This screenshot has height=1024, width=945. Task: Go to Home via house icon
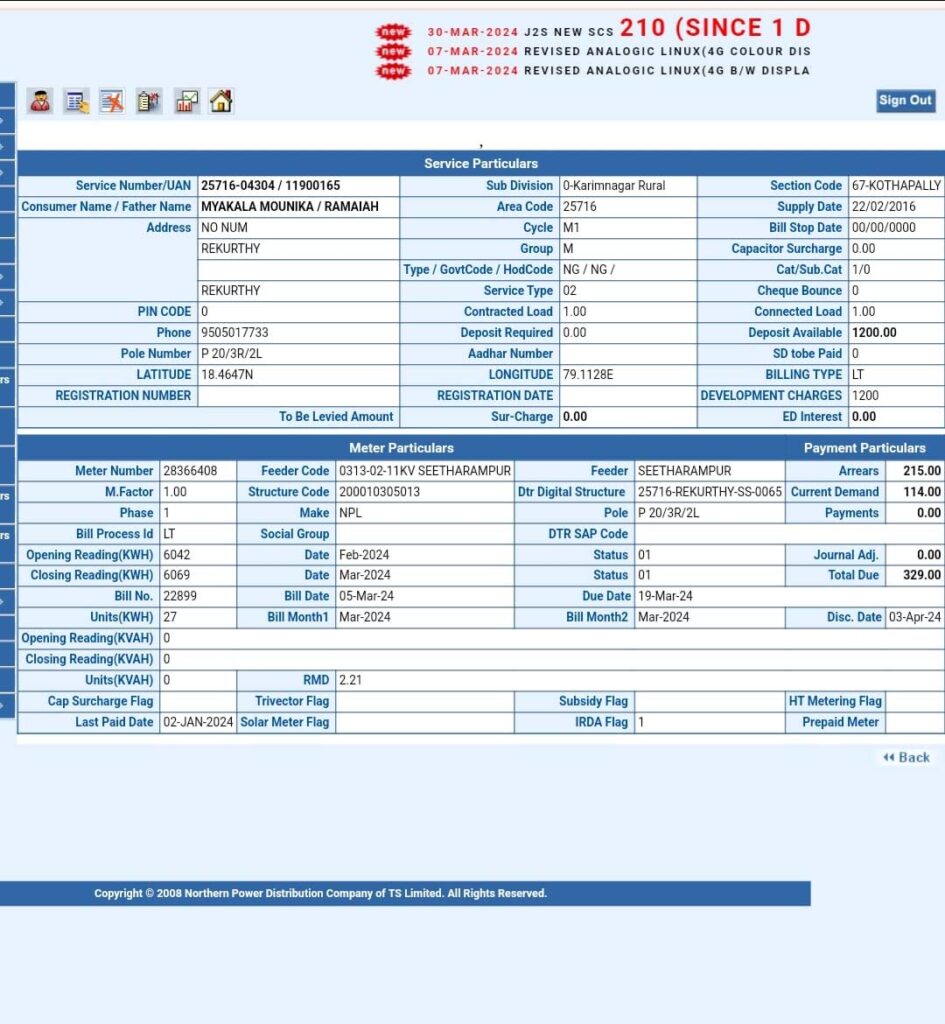pyautogui.click(x=221, y=101)
